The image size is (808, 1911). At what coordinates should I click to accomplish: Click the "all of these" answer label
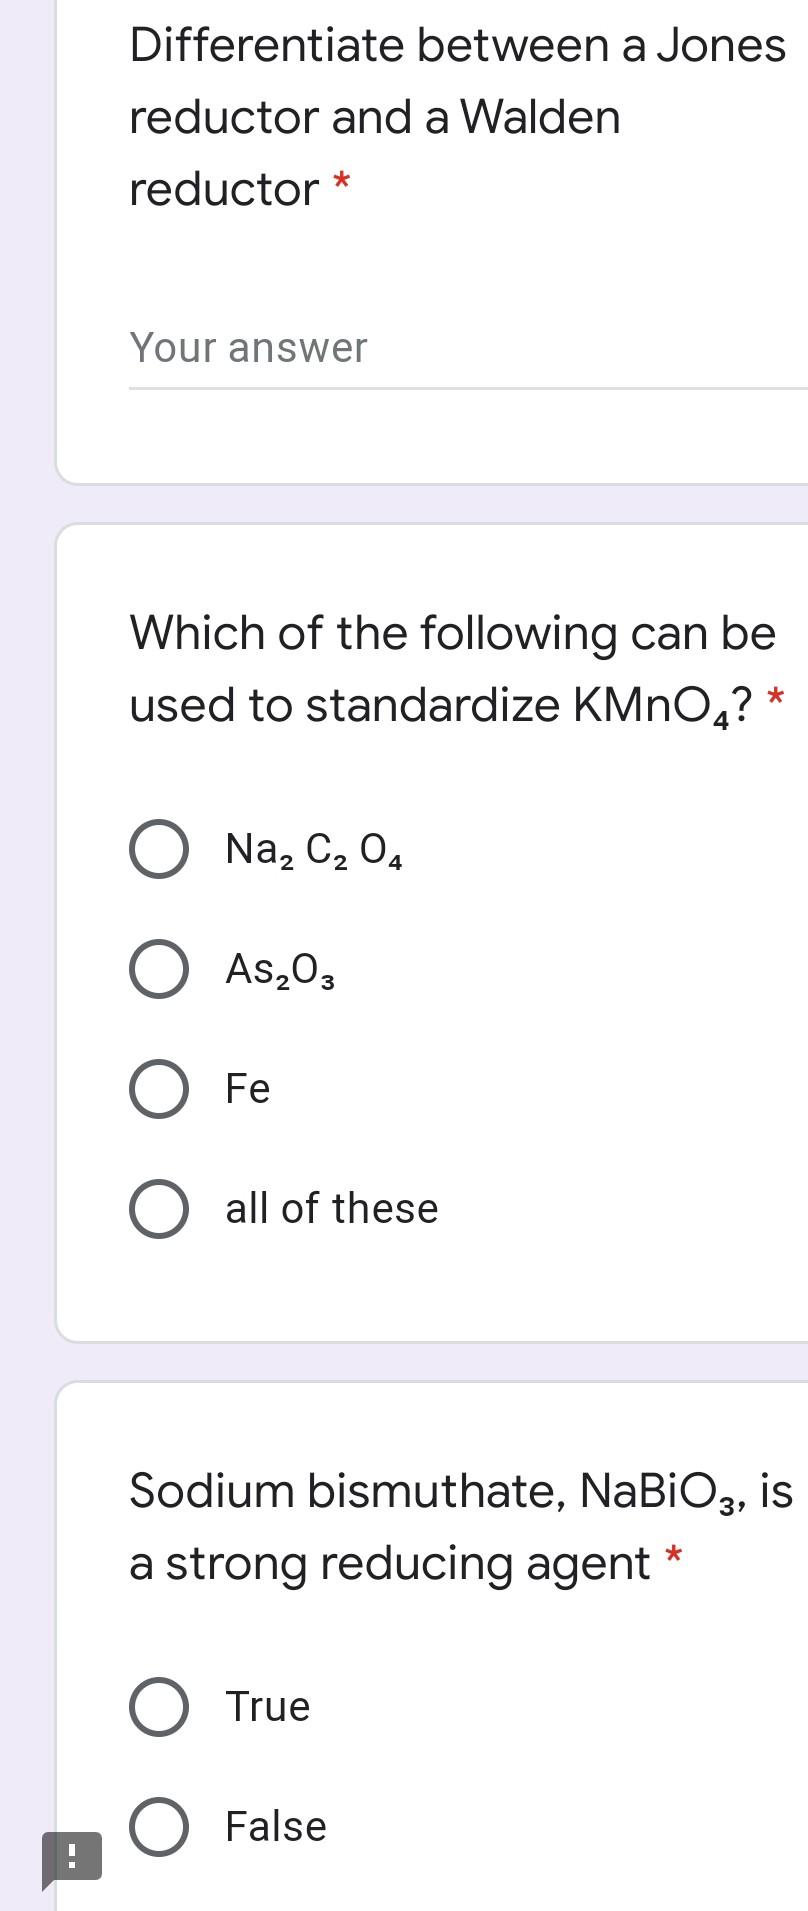[330, 1207]
